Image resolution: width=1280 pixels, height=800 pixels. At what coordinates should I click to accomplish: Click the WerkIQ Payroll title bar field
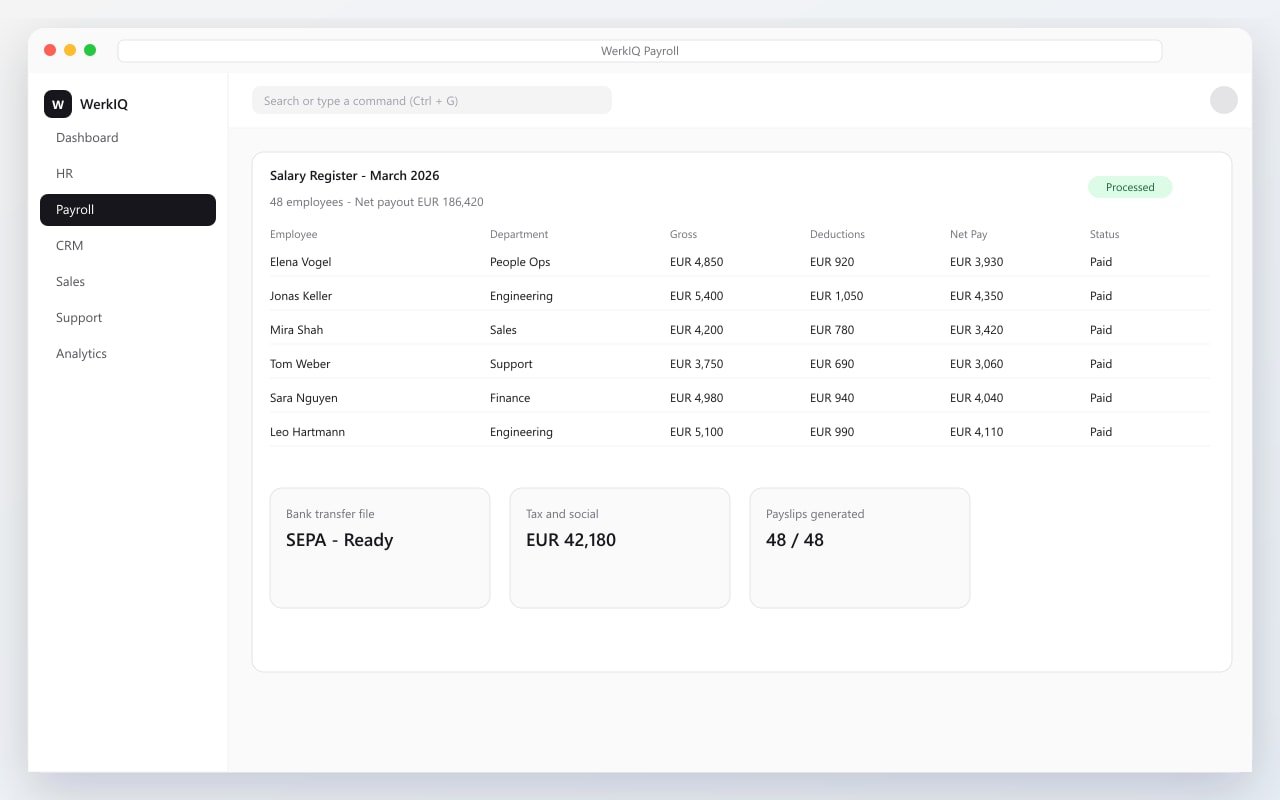pos(640,51)
